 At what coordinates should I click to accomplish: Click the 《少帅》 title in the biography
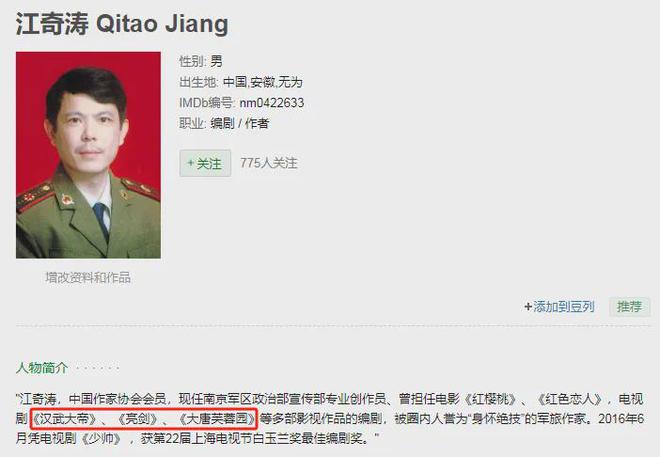[x=101, y=438]
